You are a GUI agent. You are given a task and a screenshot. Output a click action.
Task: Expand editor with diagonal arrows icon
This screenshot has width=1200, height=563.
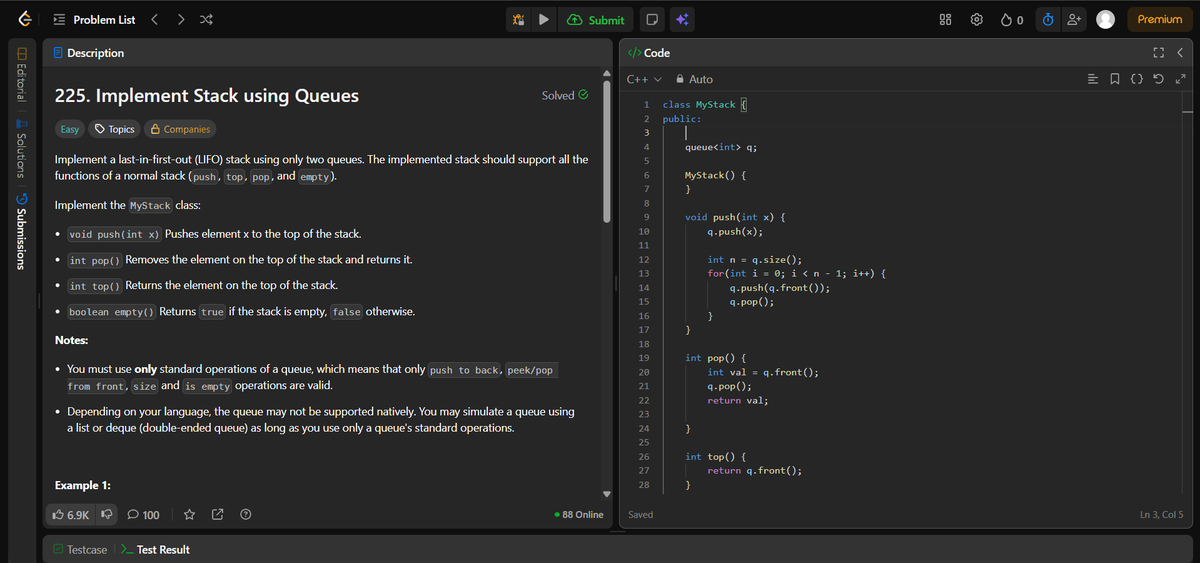[x=1180, y=79]
